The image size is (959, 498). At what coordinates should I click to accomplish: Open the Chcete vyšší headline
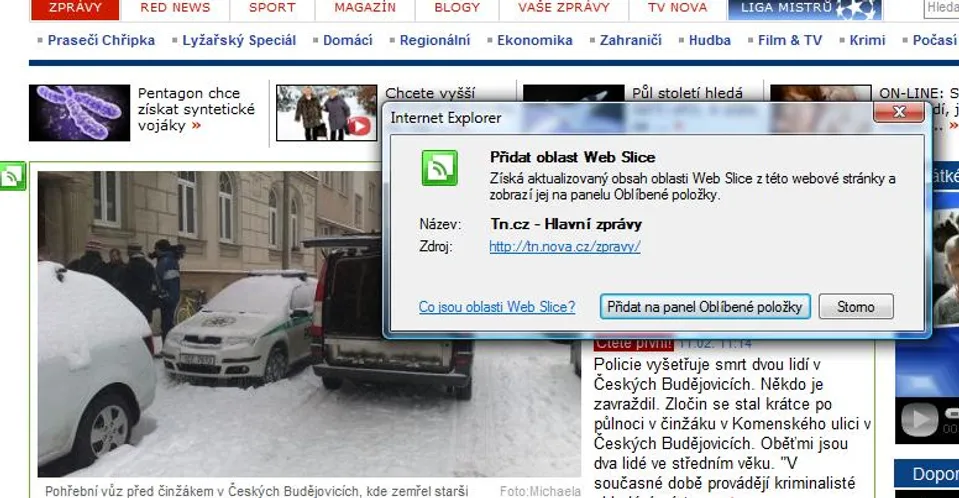[x=430, y=94]
